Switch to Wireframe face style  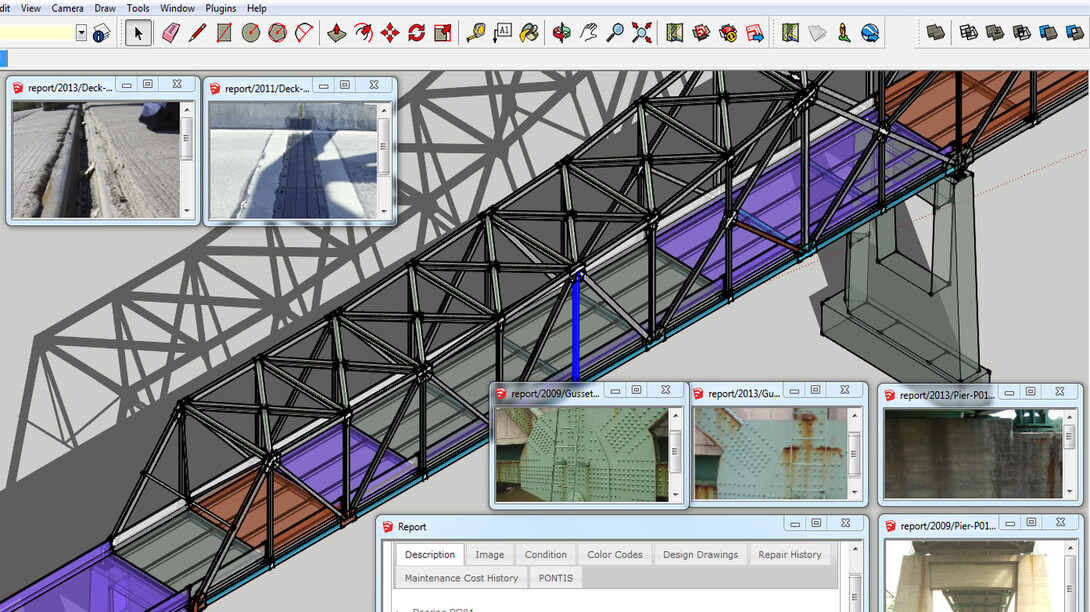point(969,33)
